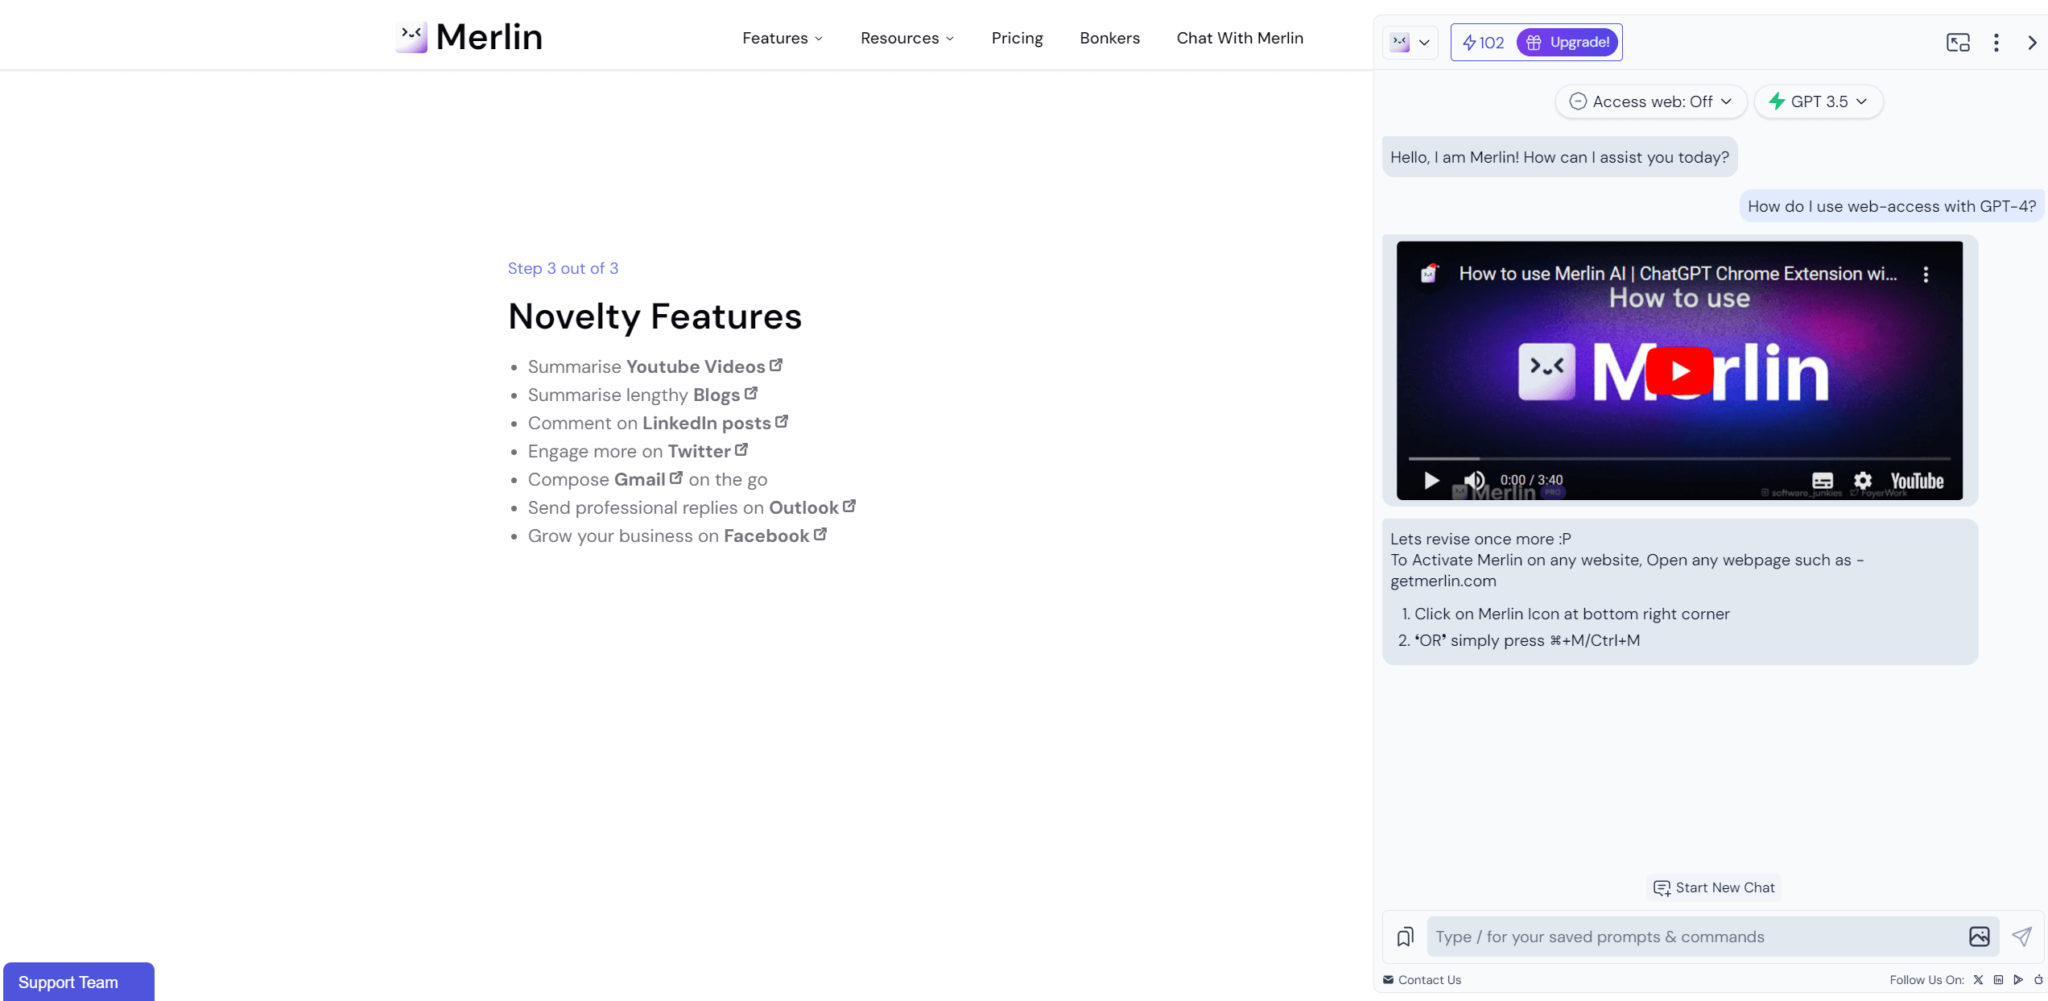Click the picture-in-picture window icon in panel header
The height and width of the screenshot is (1001, 2048).
coord(1957,43)
